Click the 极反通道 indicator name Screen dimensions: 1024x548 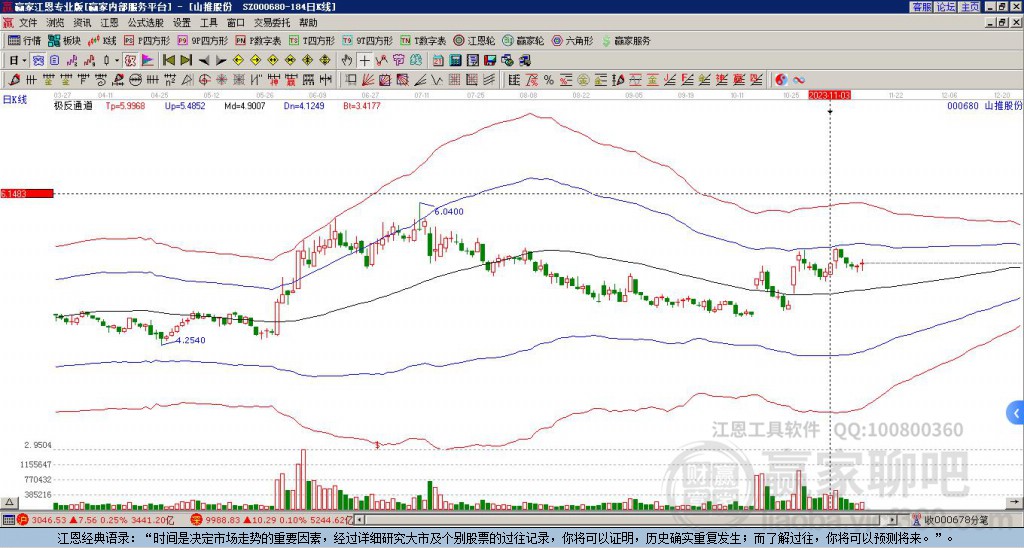click(73, 105)
